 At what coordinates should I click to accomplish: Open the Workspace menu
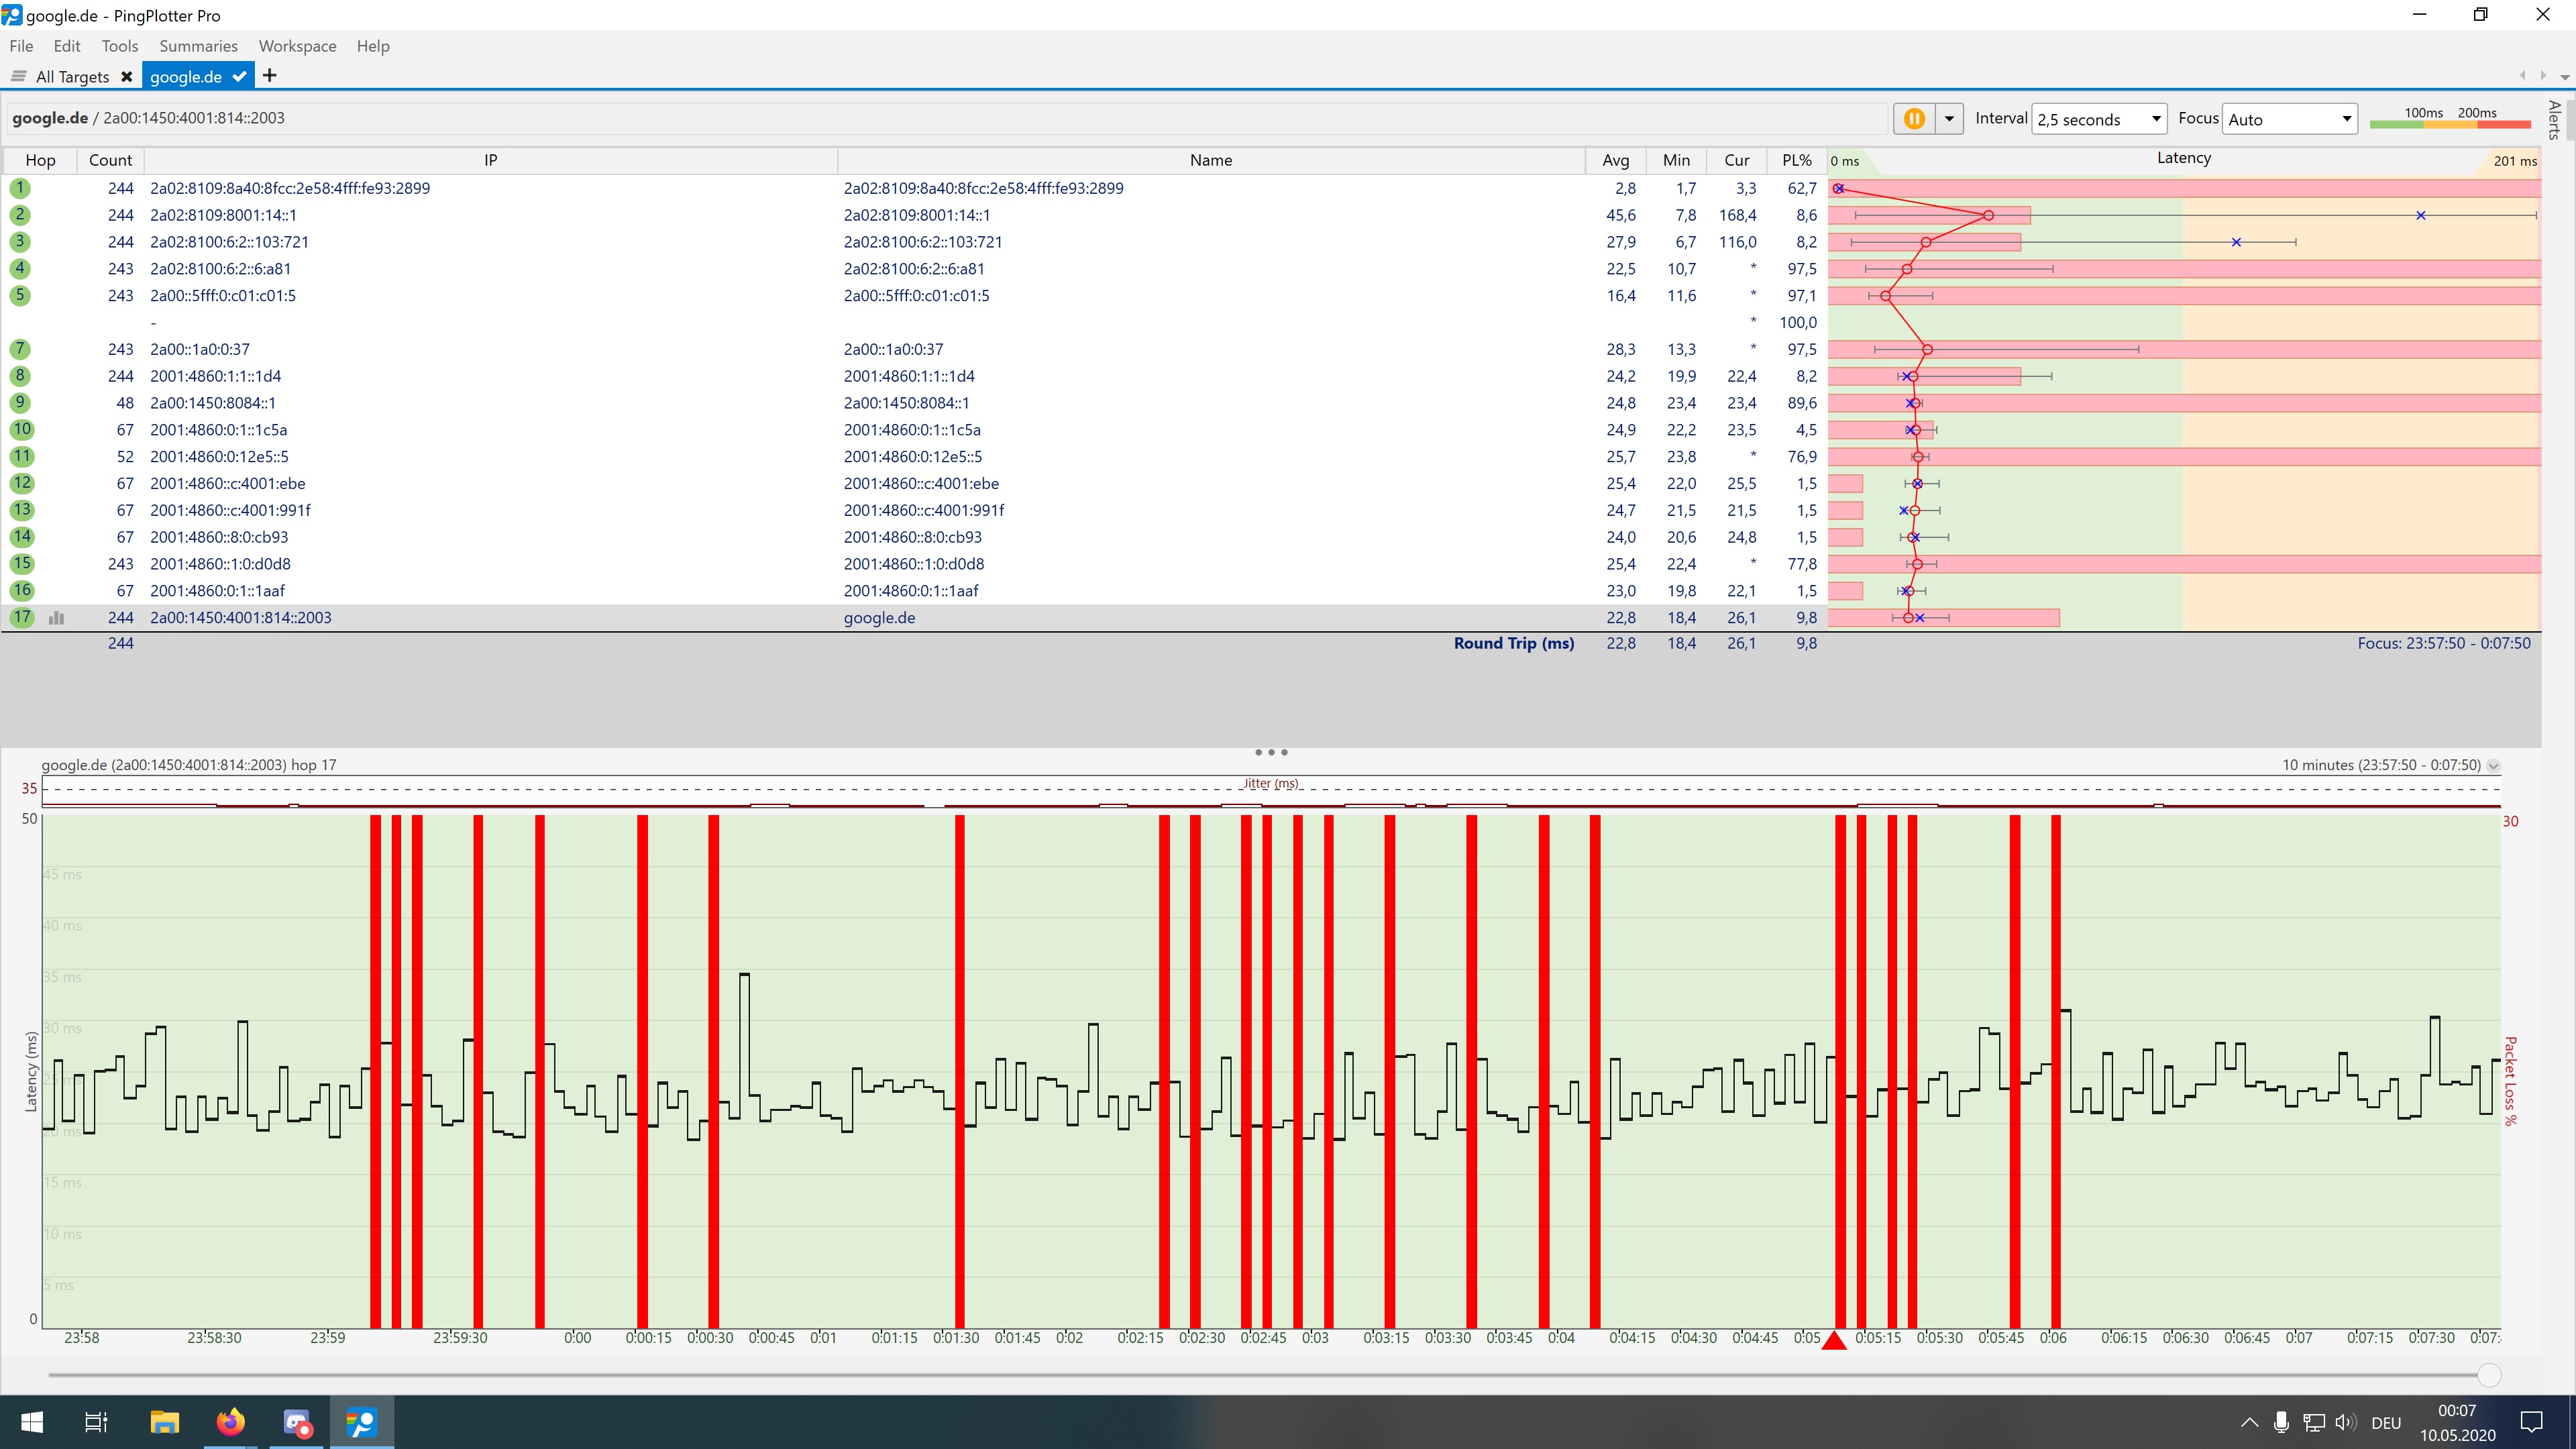(297, 46)
